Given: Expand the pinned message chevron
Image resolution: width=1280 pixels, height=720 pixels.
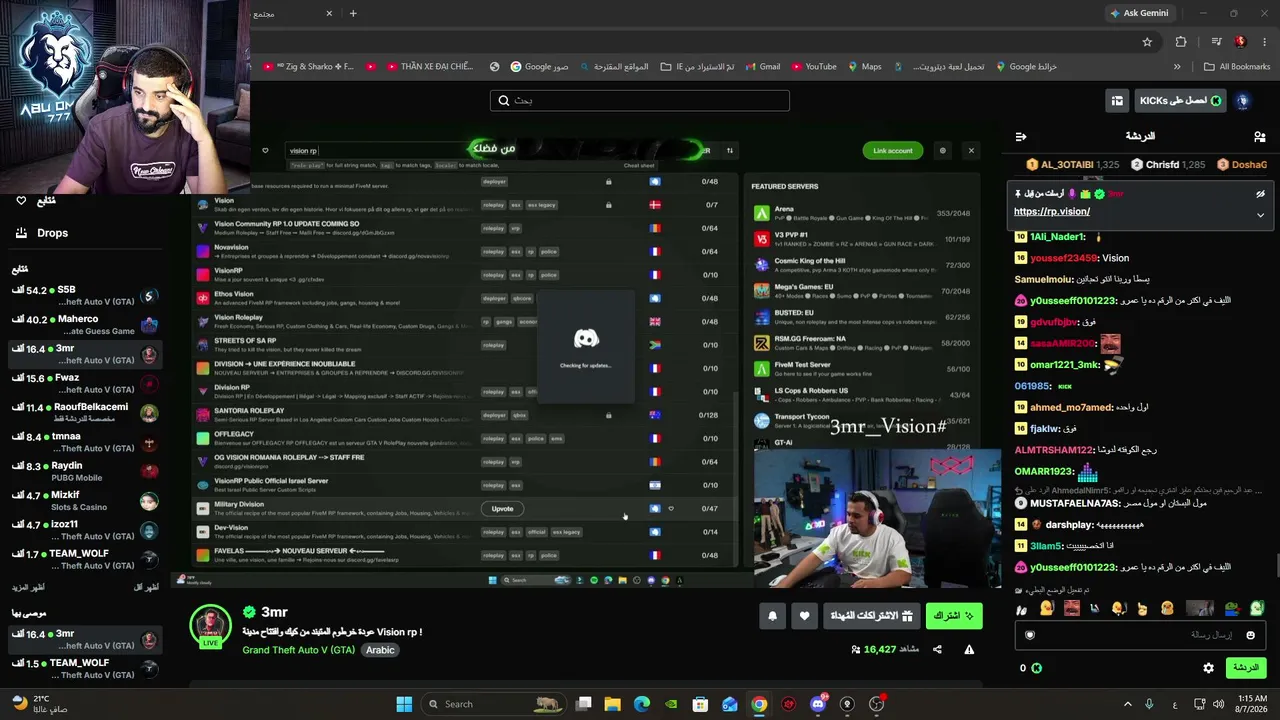Looking at the screenshot, I should (x=1260, y=214).
